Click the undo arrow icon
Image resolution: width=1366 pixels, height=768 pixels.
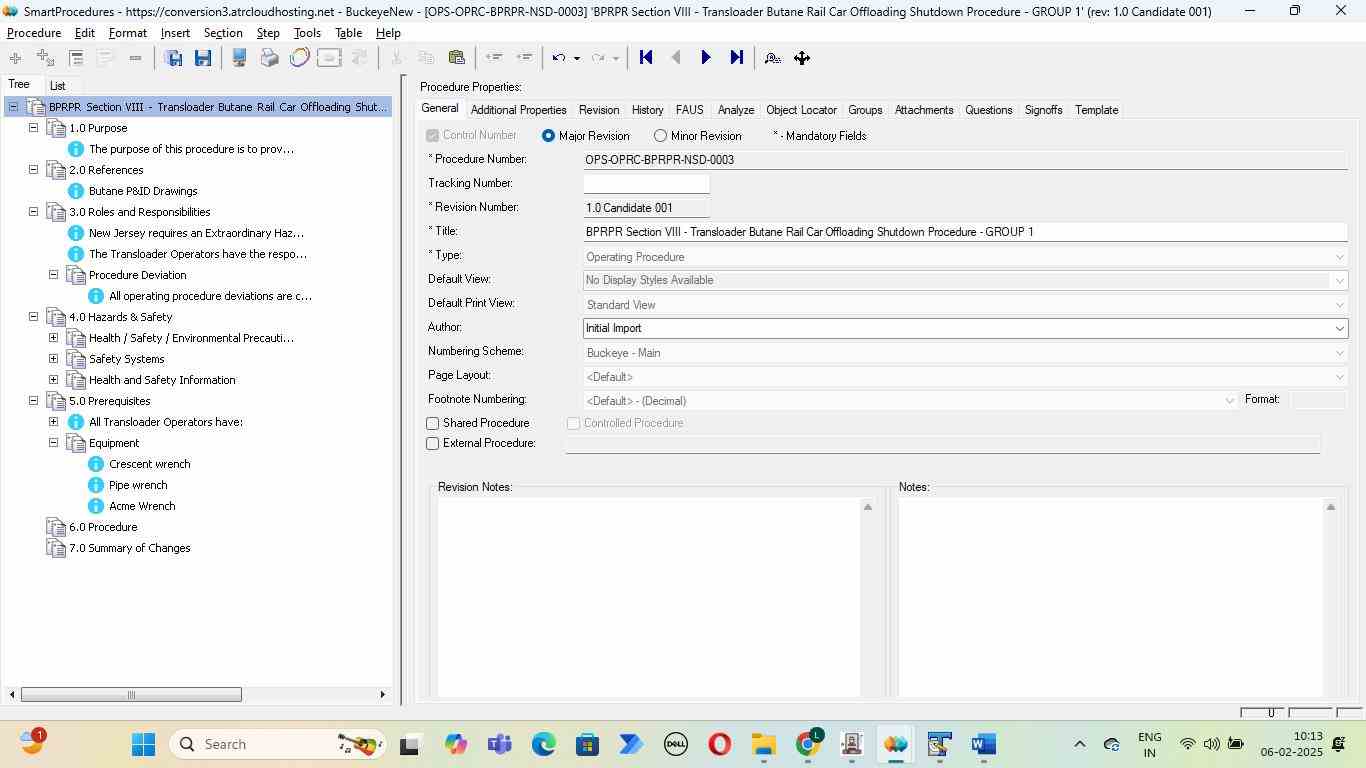coord(559,58)
